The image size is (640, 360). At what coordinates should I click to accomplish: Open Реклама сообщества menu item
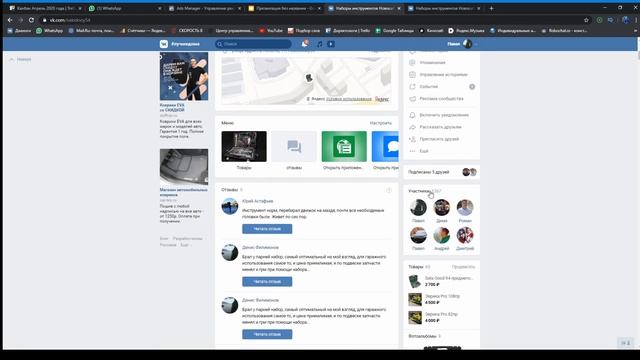coord(441,99)
